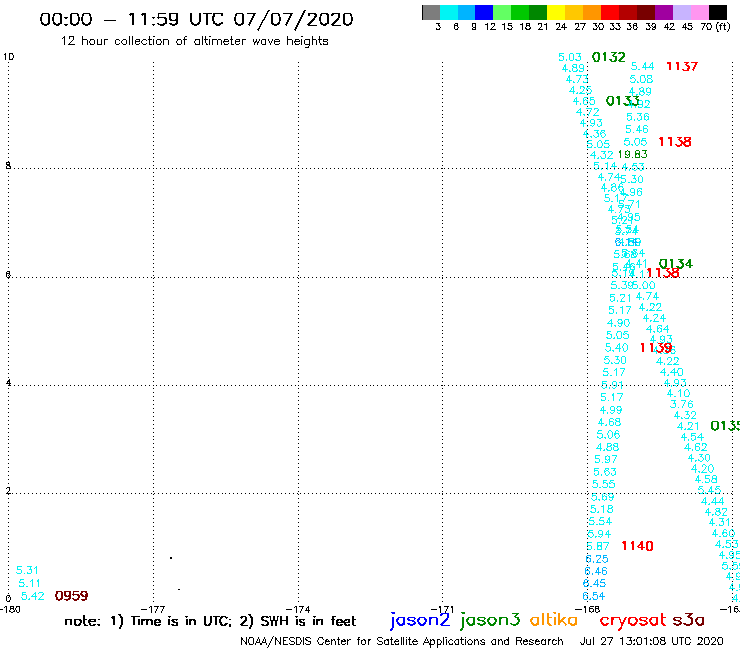Click the jason3 satellite legend label
The image size is (740, 650).
(x=490, y=620)
